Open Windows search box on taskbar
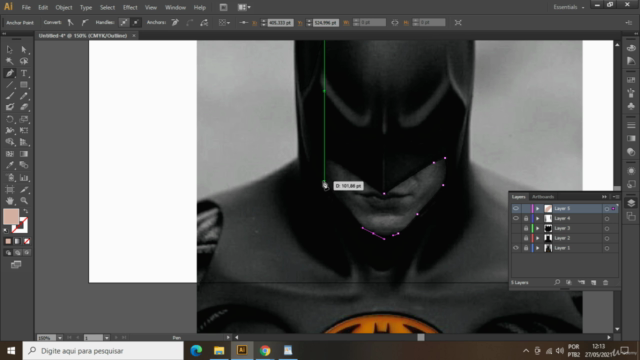This screenshot has width=640, height=360. pos(103,351)
